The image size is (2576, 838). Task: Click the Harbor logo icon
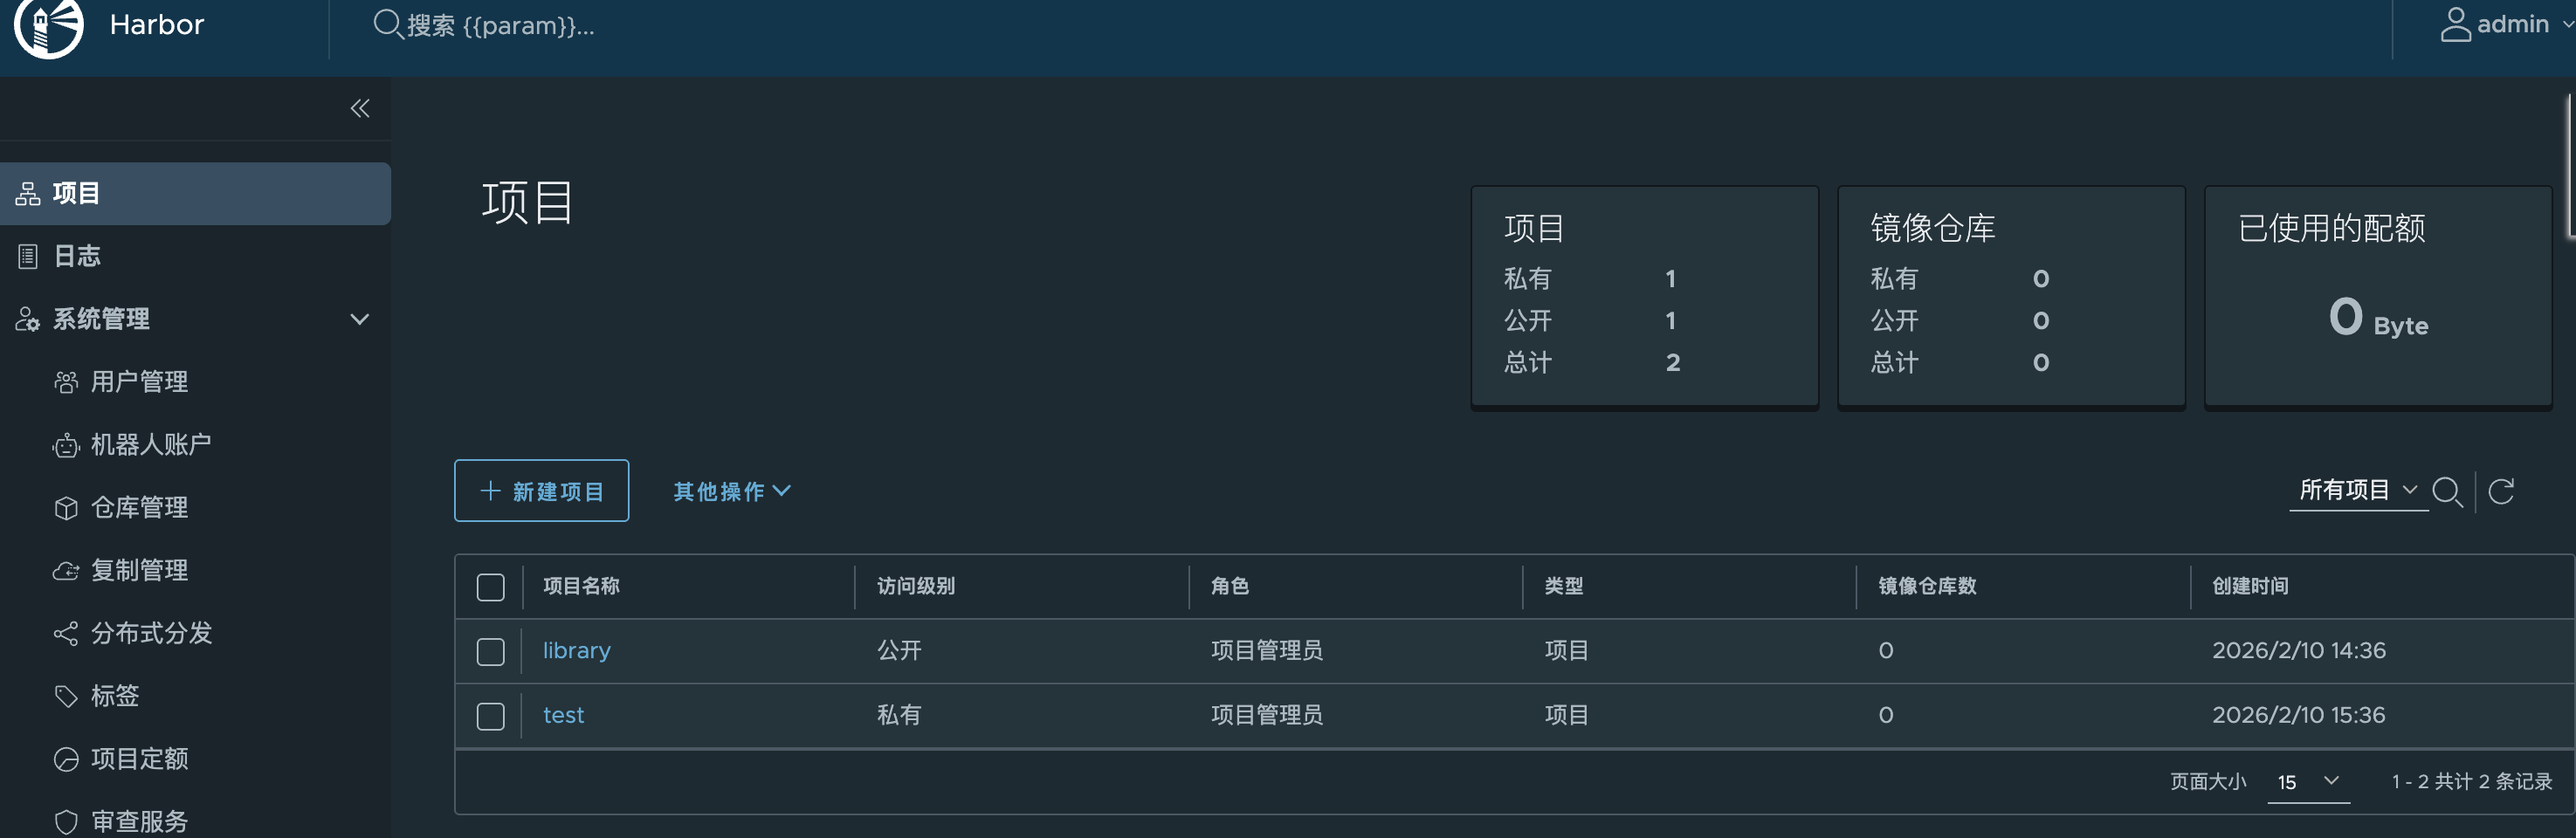[x=48, y=25]
